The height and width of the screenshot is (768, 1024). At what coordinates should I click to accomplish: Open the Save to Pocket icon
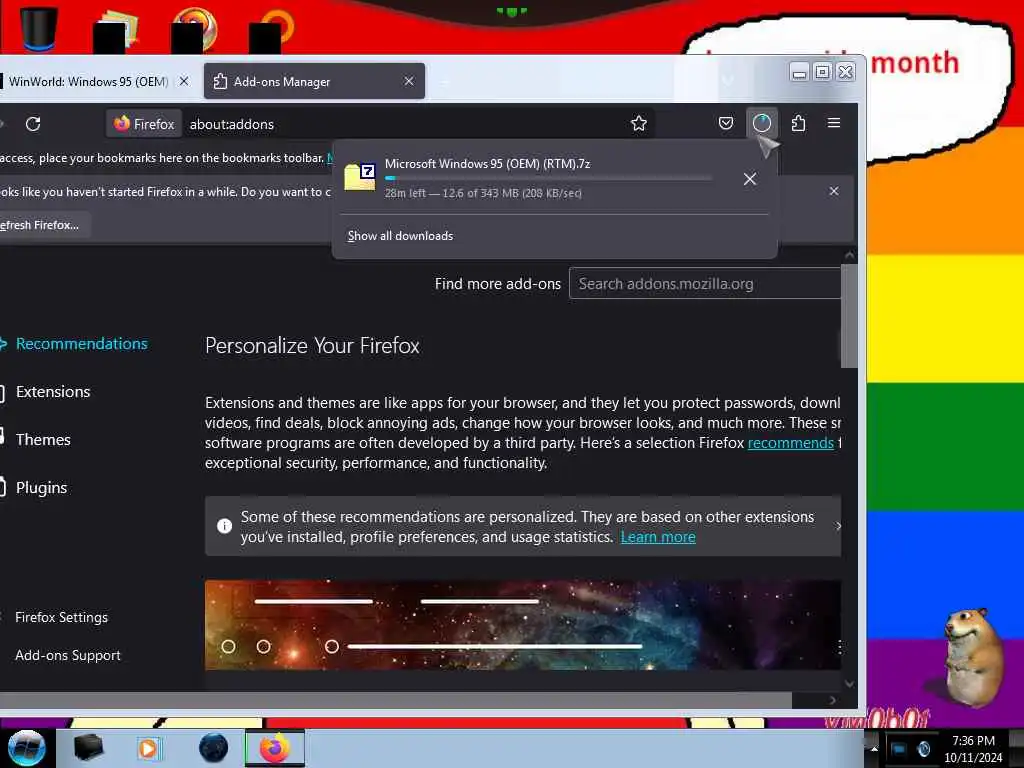[x=726, y=123]
